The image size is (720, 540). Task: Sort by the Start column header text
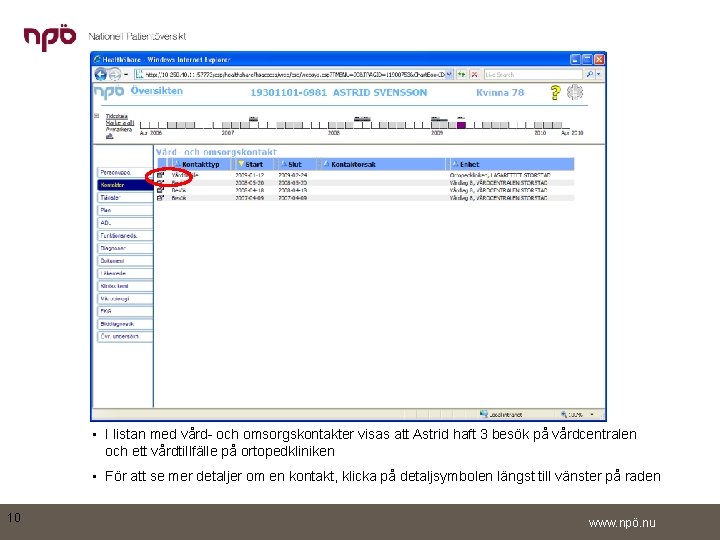[254, 164]
